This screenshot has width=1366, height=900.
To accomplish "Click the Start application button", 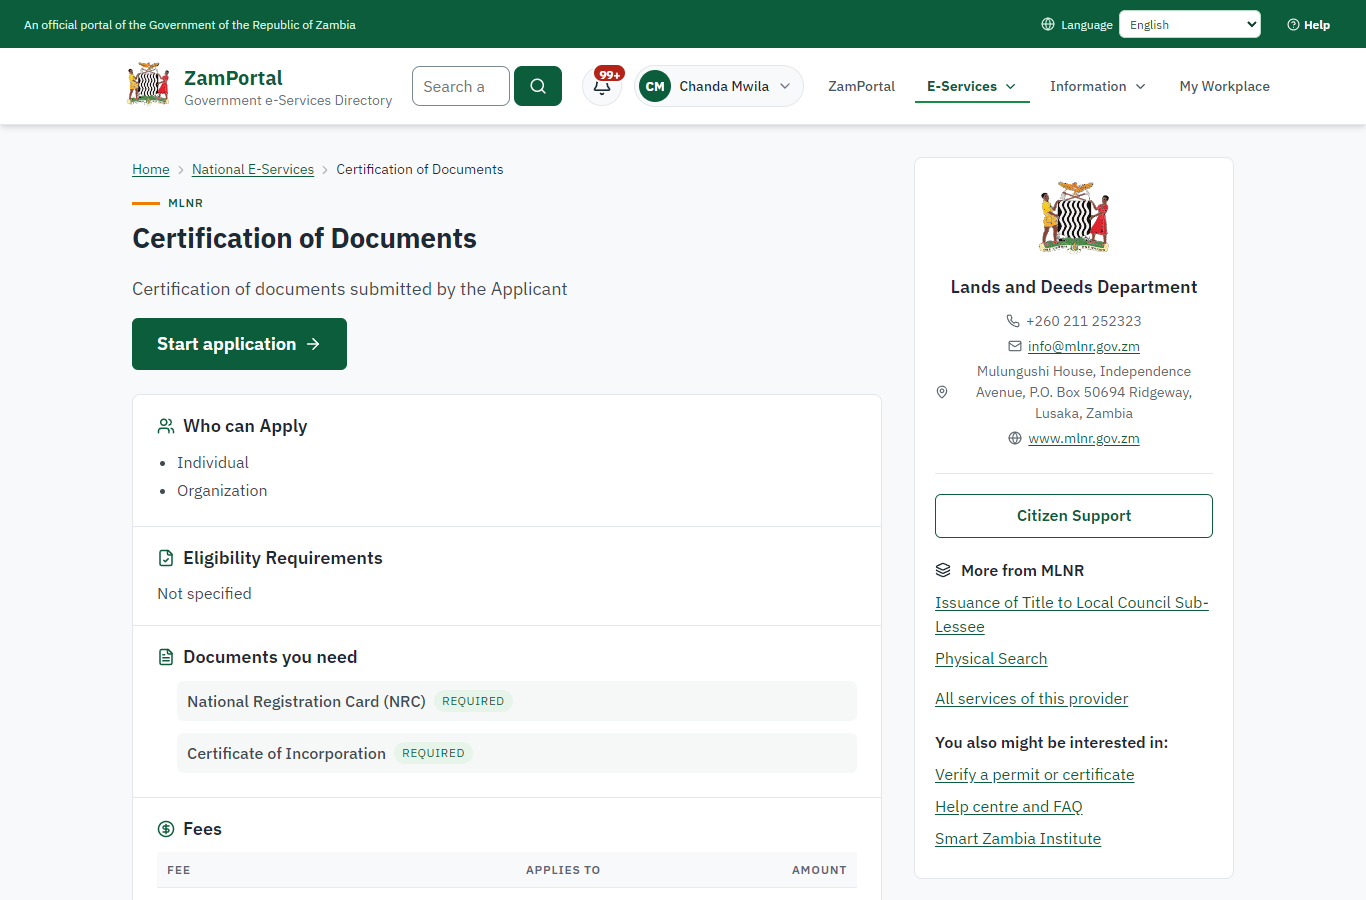I will (x=239, y=344).
